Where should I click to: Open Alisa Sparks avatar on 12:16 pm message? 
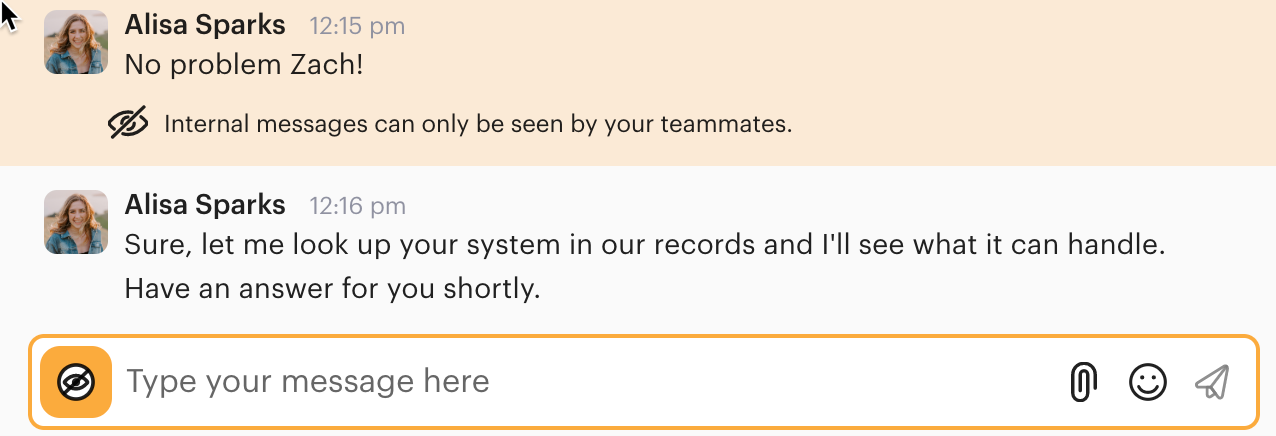(76, 222)
